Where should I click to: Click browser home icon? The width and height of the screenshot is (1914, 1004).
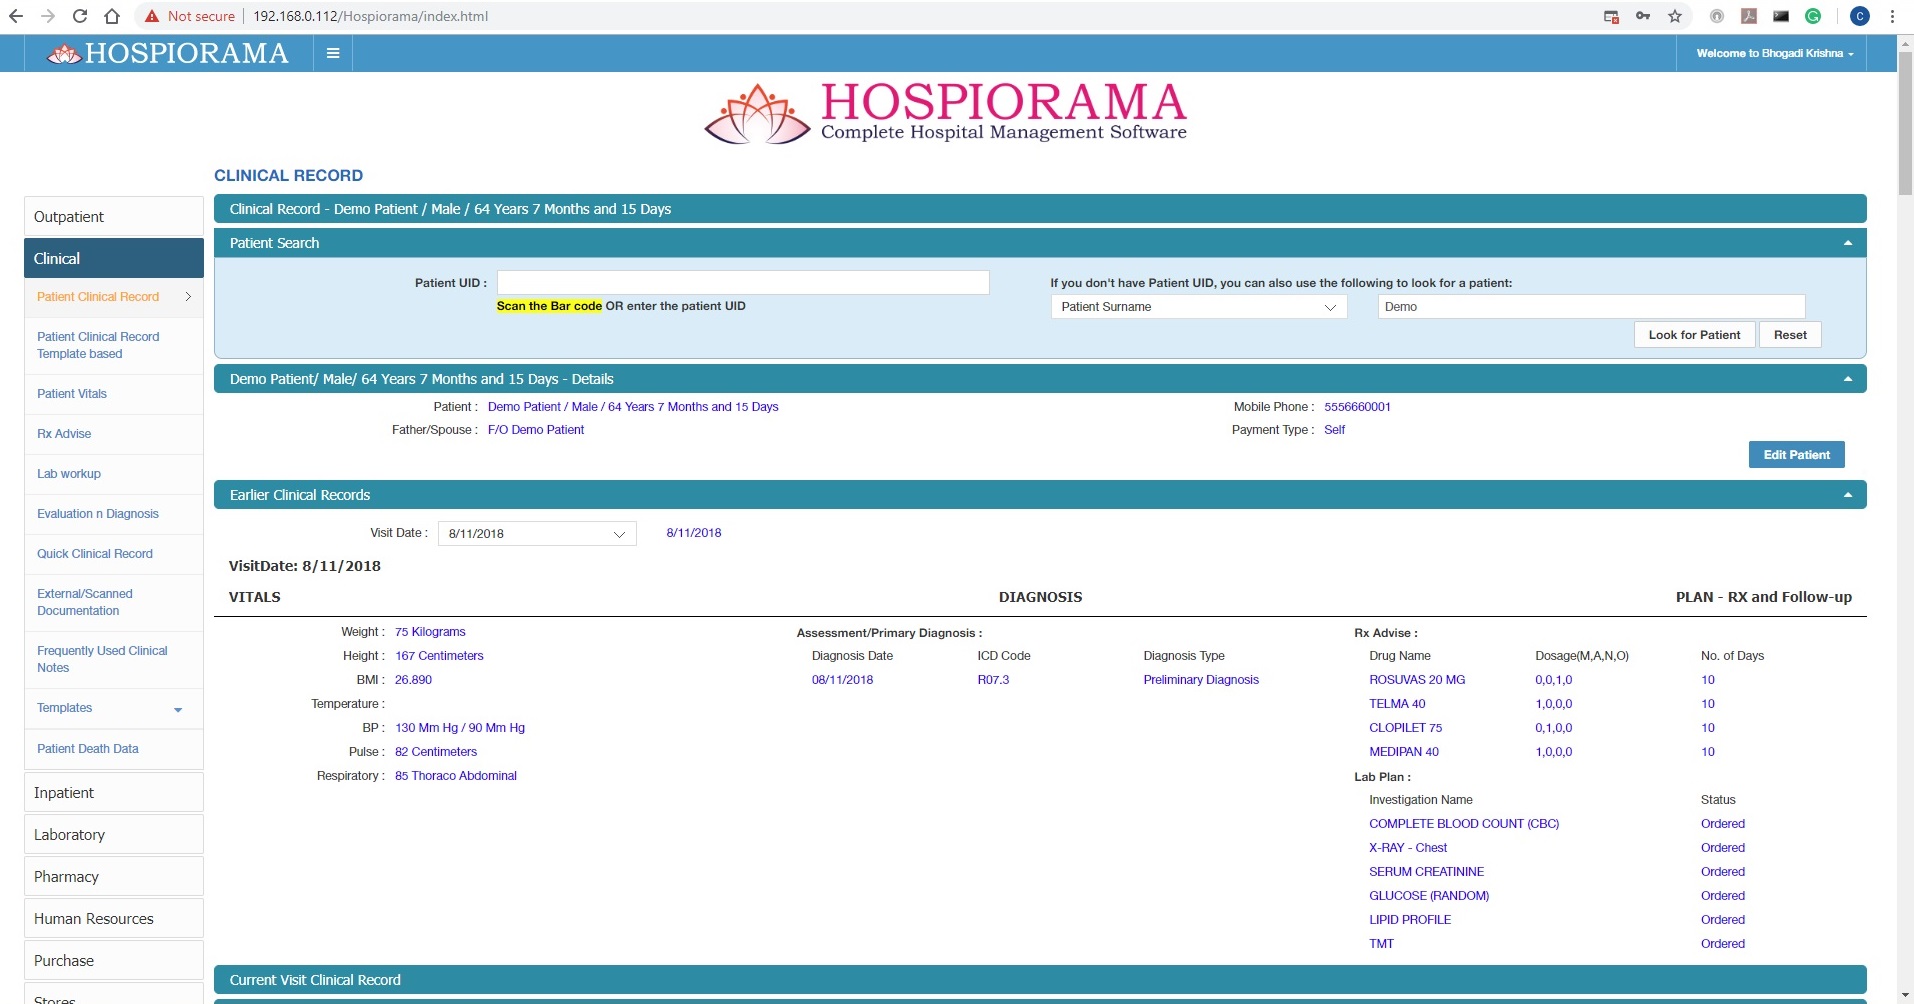pyautogui.click(x=112, y=16)
